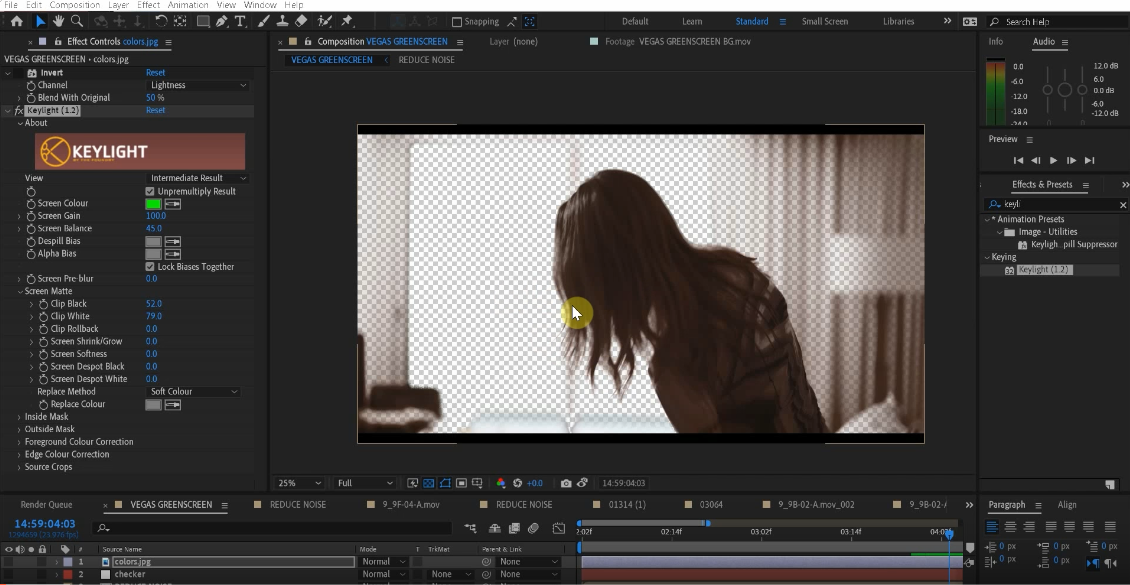The image size is (1130, 585).
Task: Open the Channel Lightness dropdown
Action: coord(197,85)
